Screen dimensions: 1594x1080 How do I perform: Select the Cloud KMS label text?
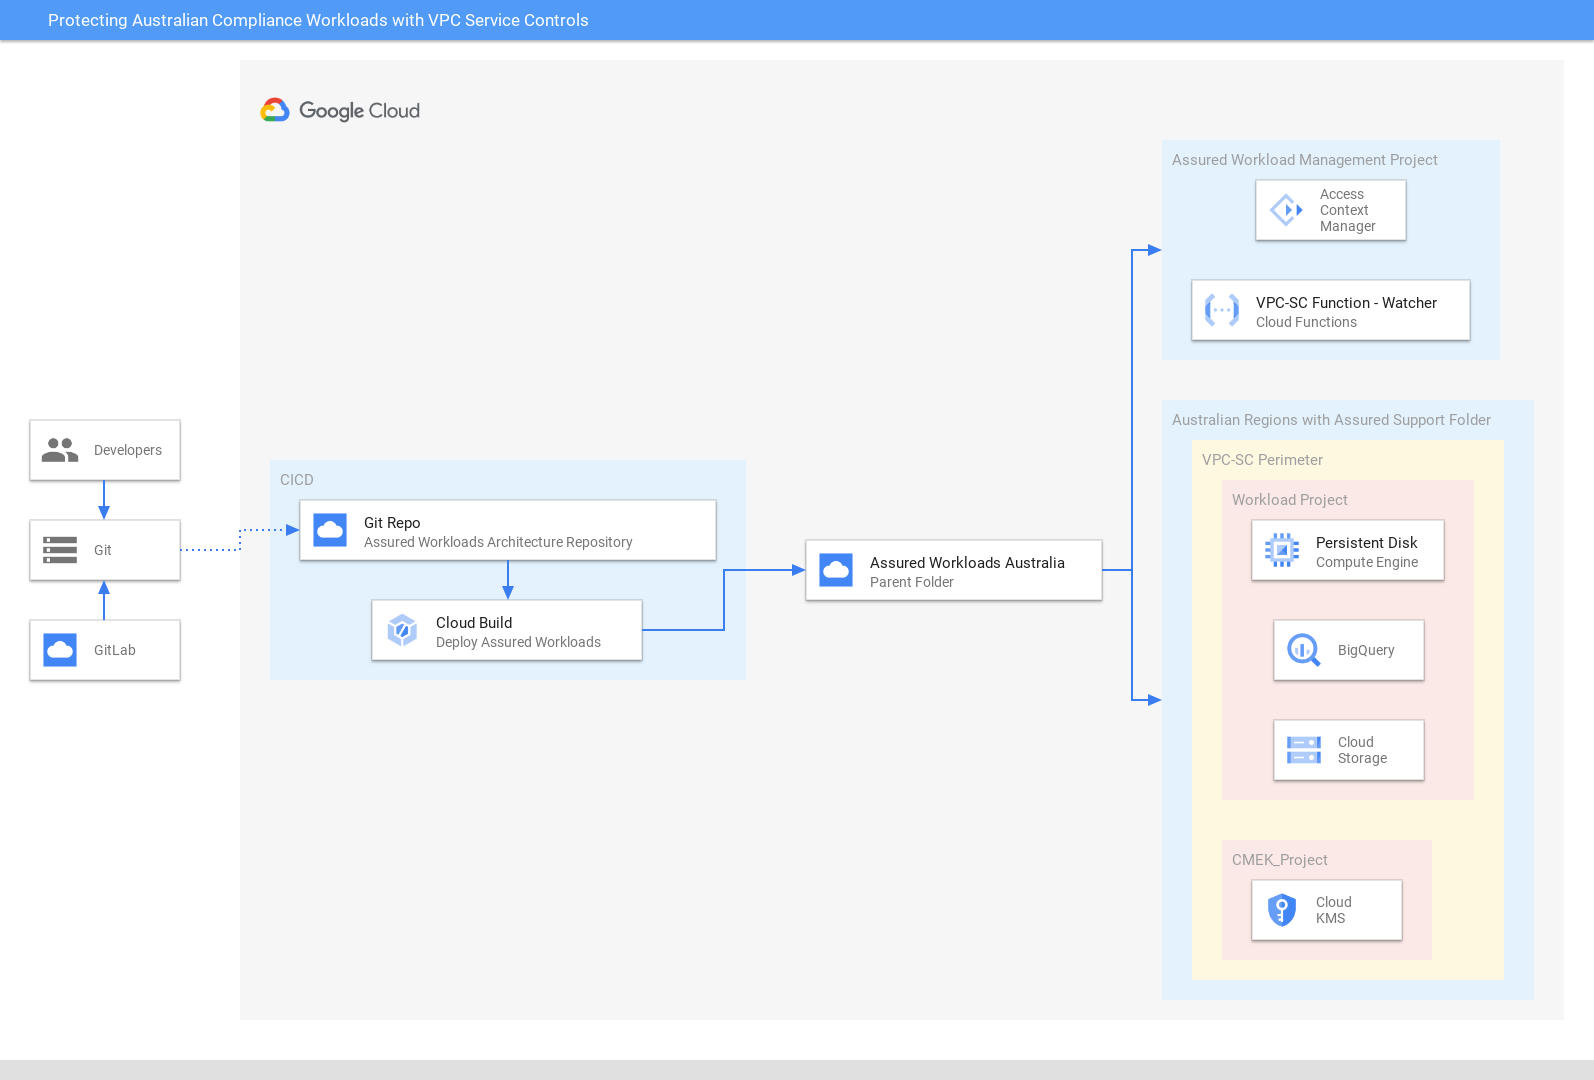1333,910
